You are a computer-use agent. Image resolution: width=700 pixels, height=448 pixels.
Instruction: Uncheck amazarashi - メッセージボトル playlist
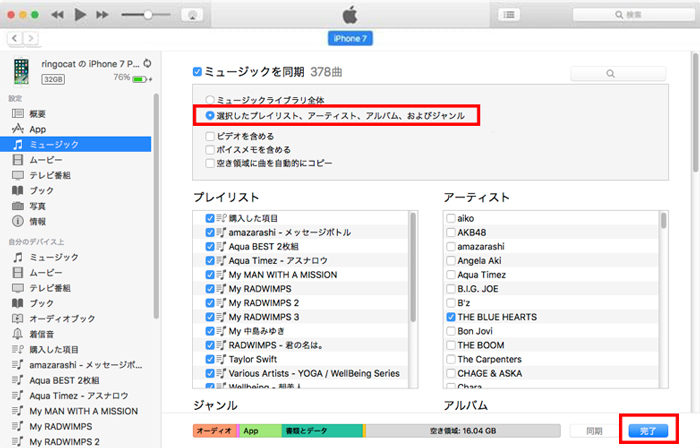(x=210, y=232)
